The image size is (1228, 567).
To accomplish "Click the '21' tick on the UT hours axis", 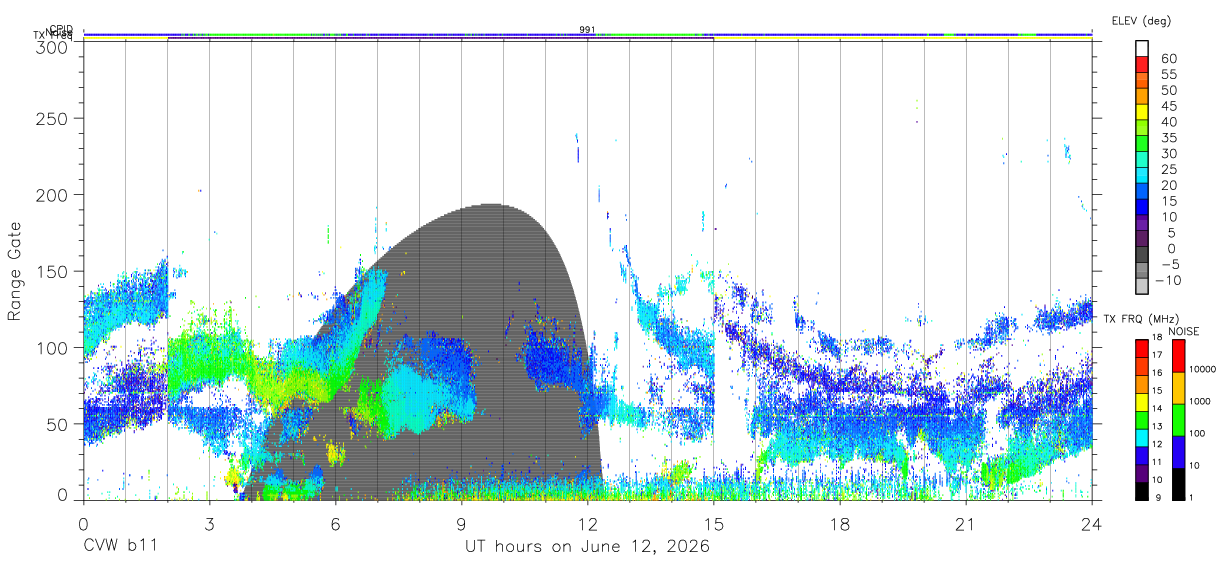I will (966, 523).
